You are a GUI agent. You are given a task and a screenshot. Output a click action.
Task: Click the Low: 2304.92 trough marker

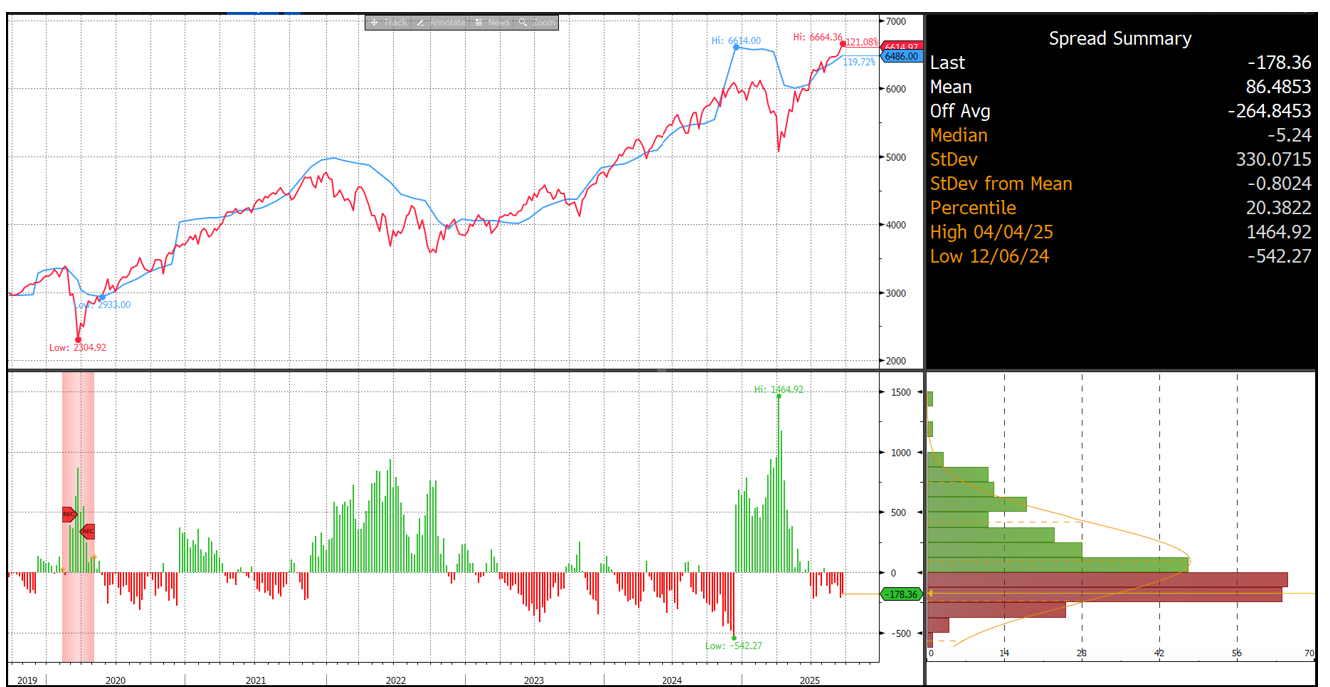pos(78,340)
